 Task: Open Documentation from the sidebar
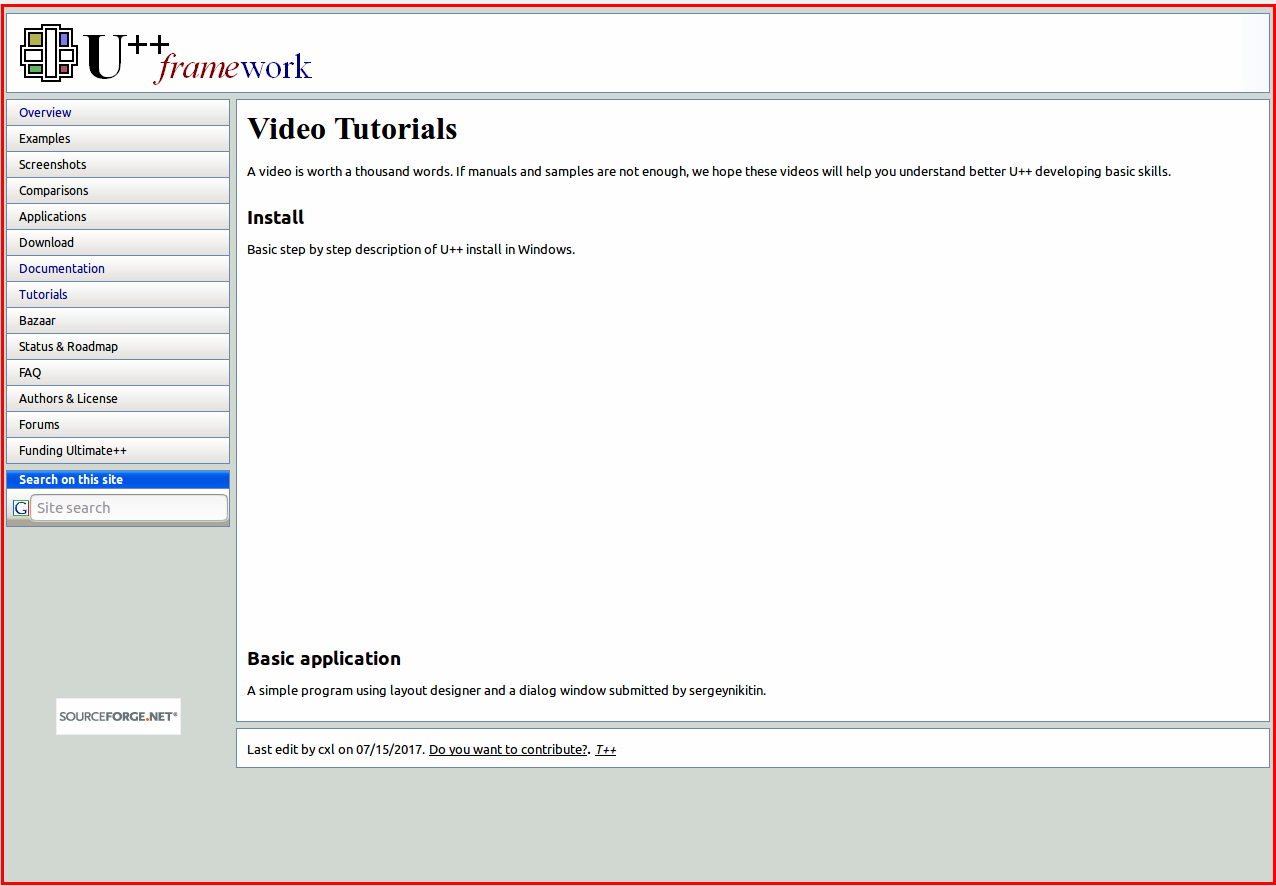[62, 269]
